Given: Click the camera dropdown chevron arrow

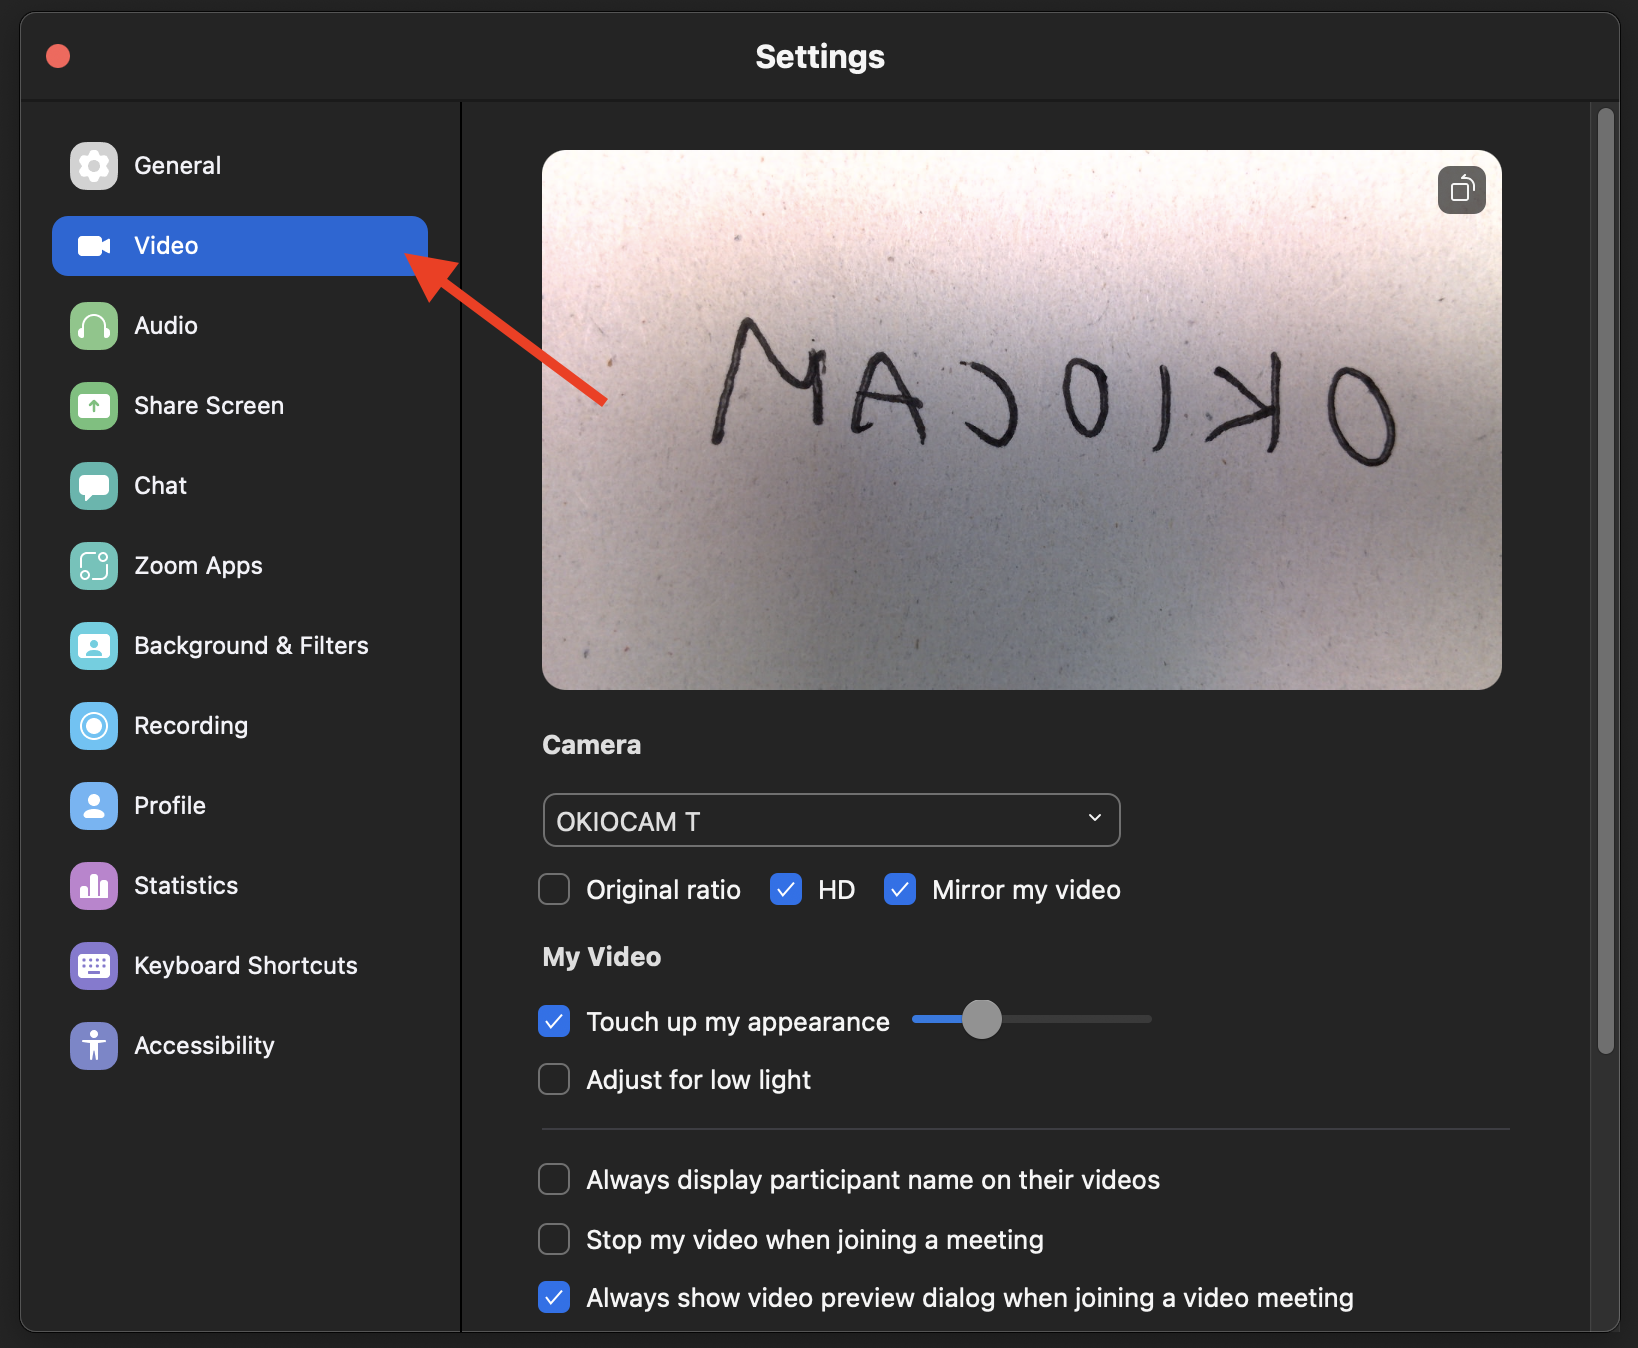Looking at the screenshot, I should tap(1095, 818).
